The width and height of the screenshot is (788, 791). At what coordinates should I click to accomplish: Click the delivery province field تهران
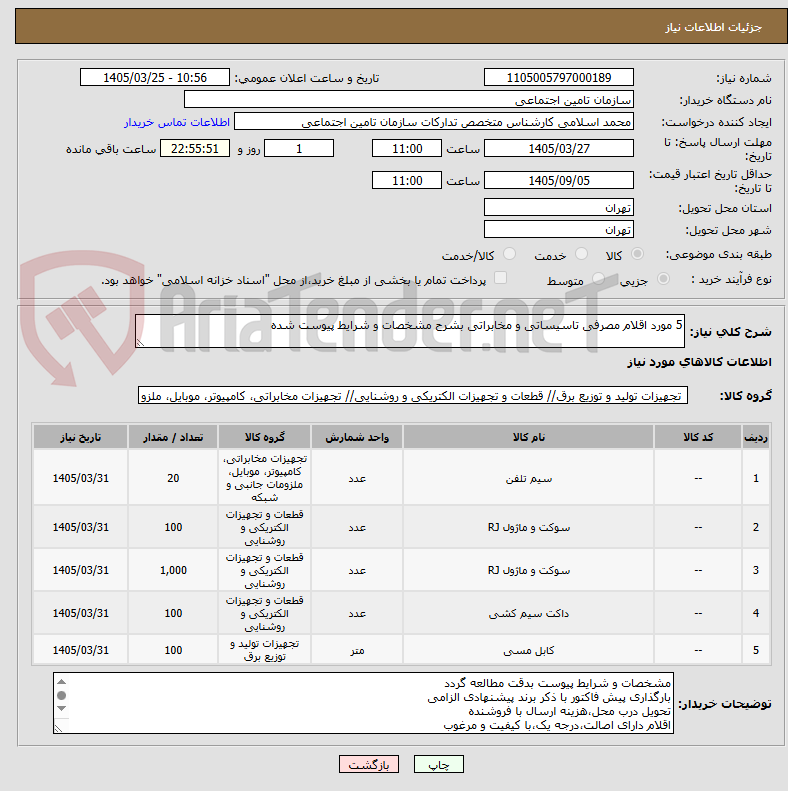pyautogui.click(x=558, y=208)
